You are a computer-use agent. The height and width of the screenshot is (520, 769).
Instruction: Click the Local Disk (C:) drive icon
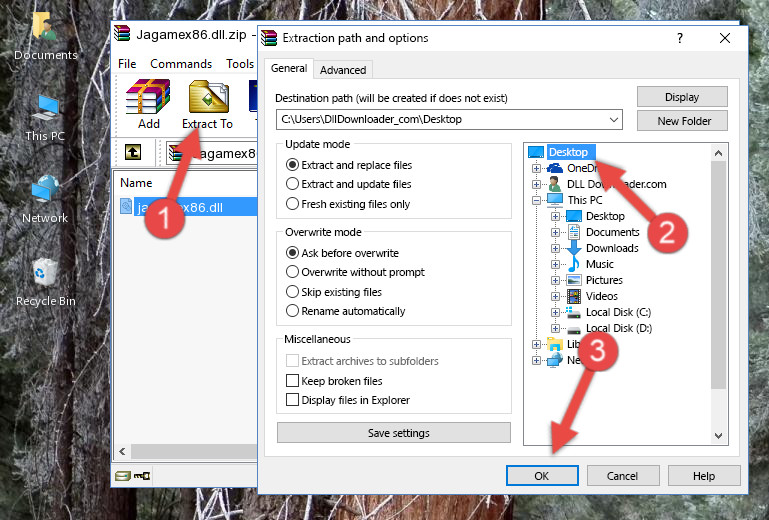[x=573, y=312]
